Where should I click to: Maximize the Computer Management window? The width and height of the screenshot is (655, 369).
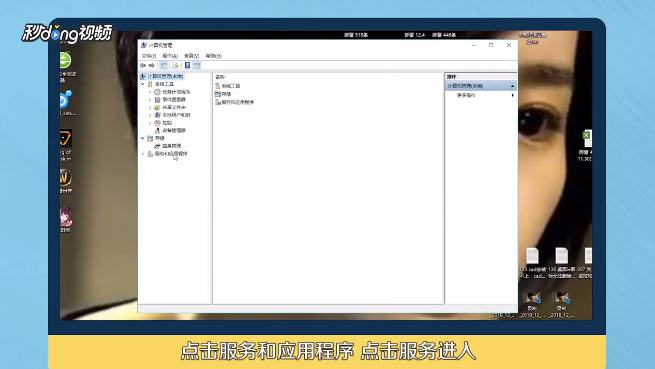click(491, 45)
